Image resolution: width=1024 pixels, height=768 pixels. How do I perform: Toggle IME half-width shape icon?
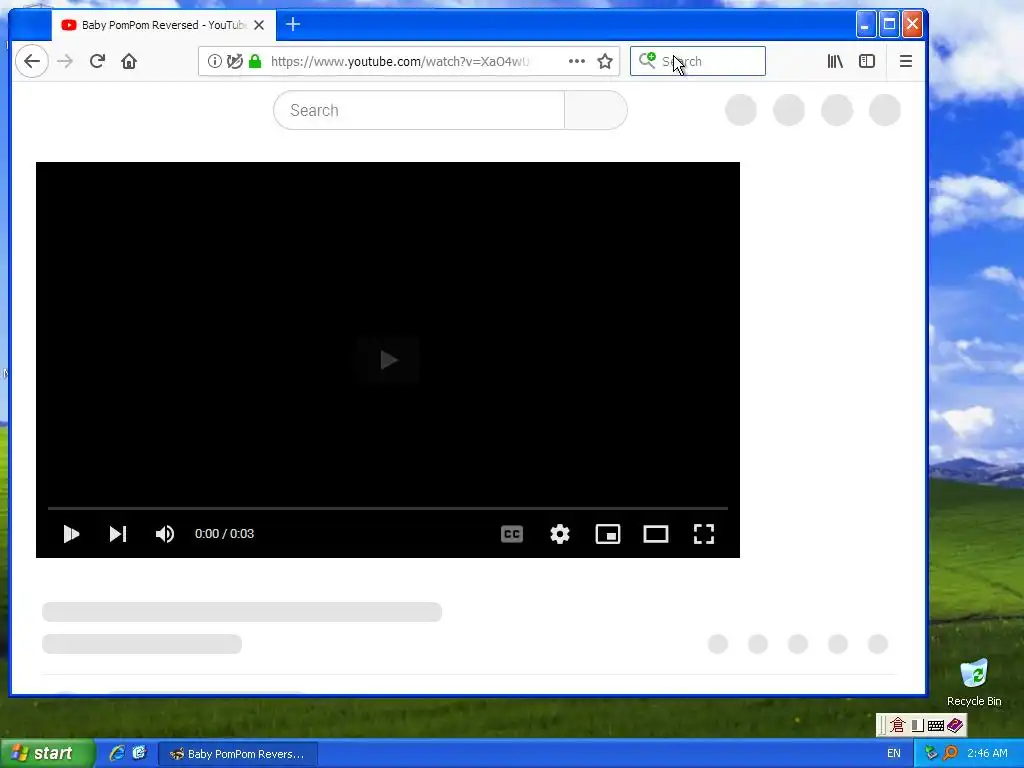tap(918, 726)
